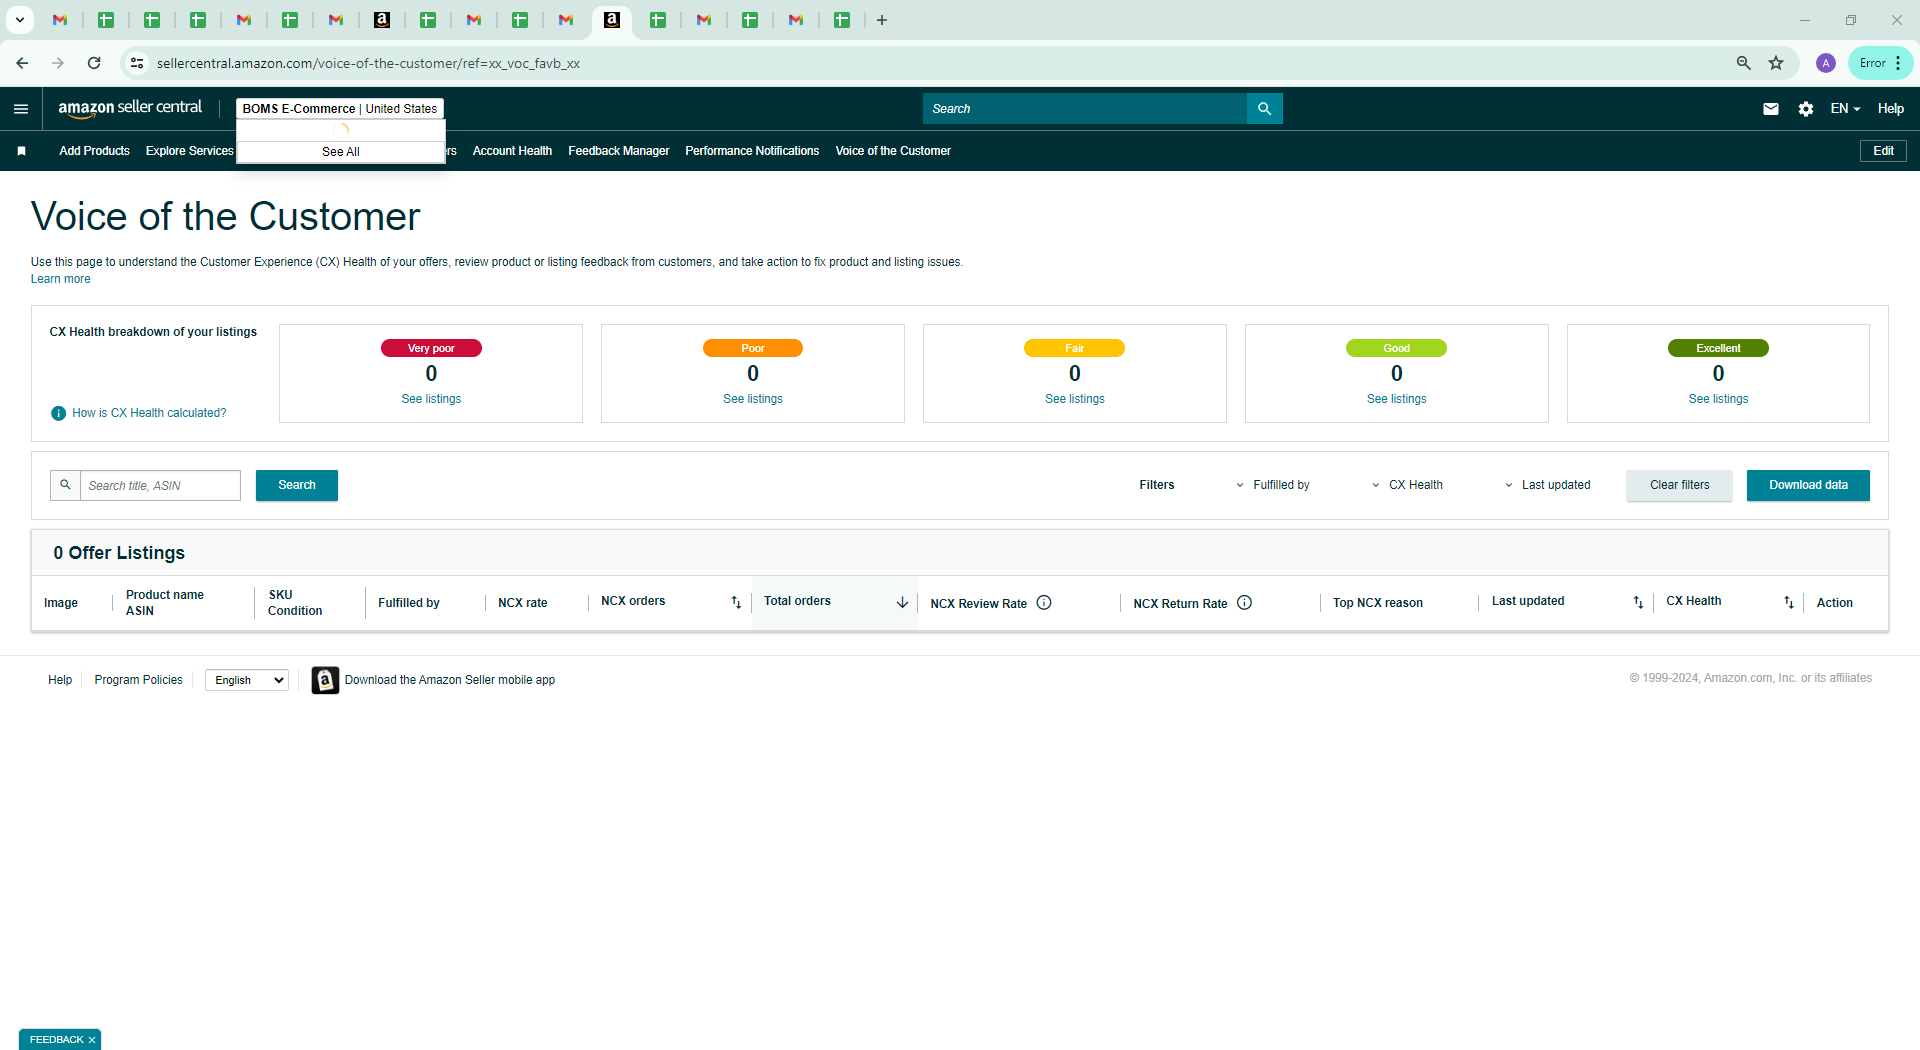The image size is (1920, 1050).
Task: Focus the header Search field
Action: tap(1085, 109)
